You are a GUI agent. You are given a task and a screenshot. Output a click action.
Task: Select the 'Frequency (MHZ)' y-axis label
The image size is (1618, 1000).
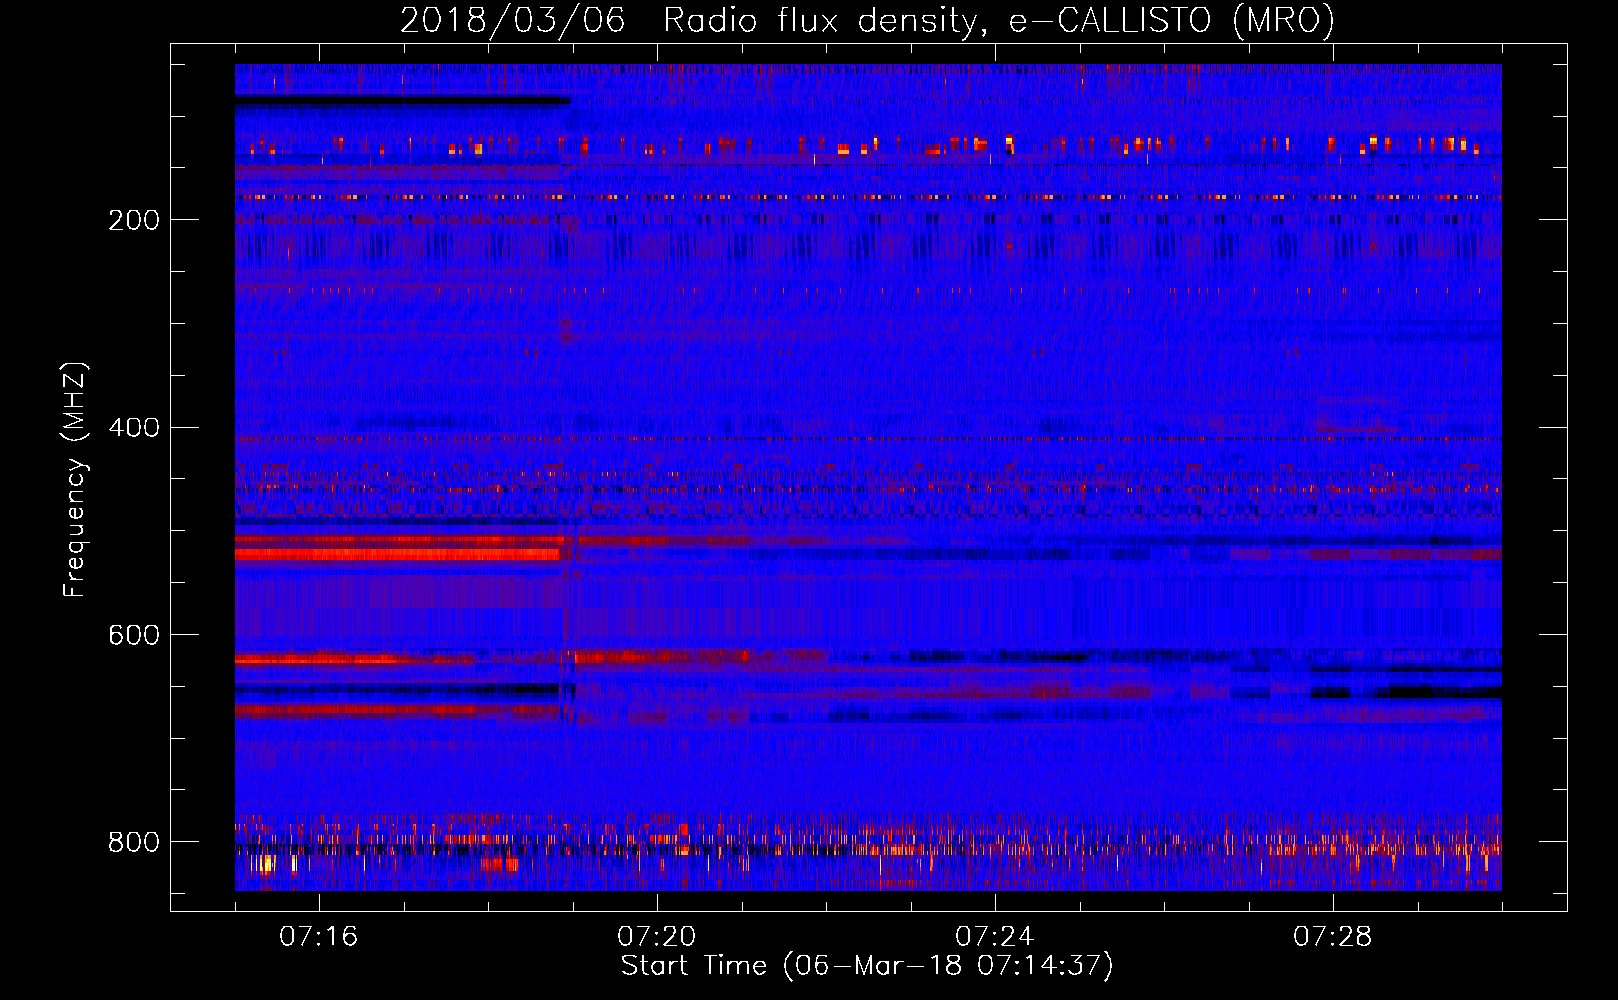point(75,480)
